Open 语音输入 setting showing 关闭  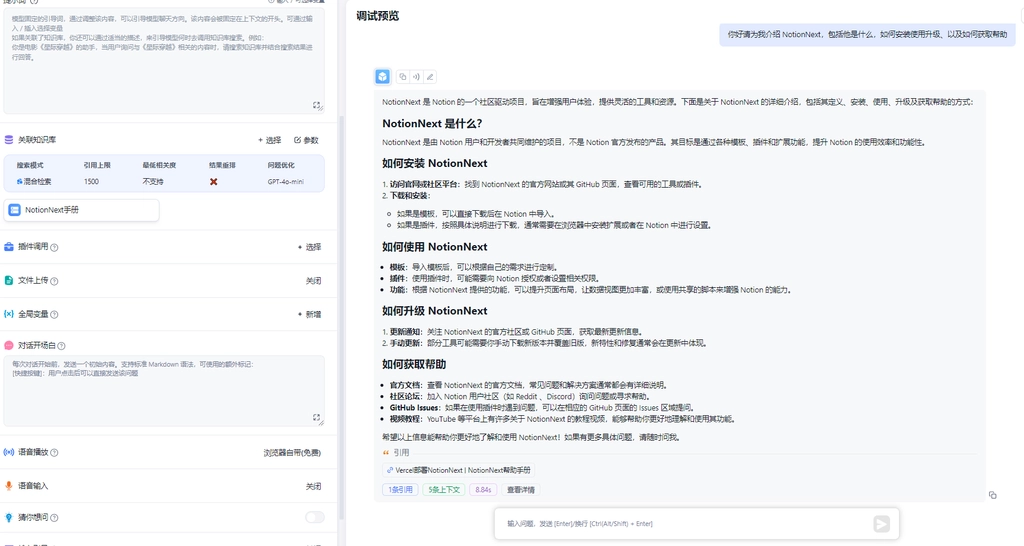(313, 487)
